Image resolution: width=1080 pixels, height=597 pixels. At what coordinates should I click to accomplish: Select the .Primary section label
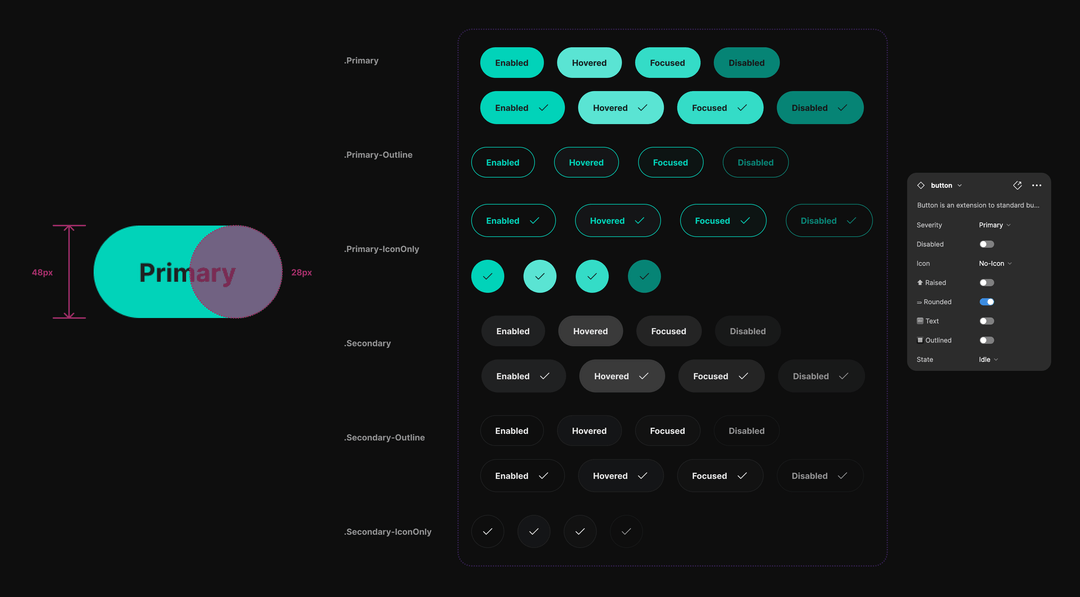362,61
